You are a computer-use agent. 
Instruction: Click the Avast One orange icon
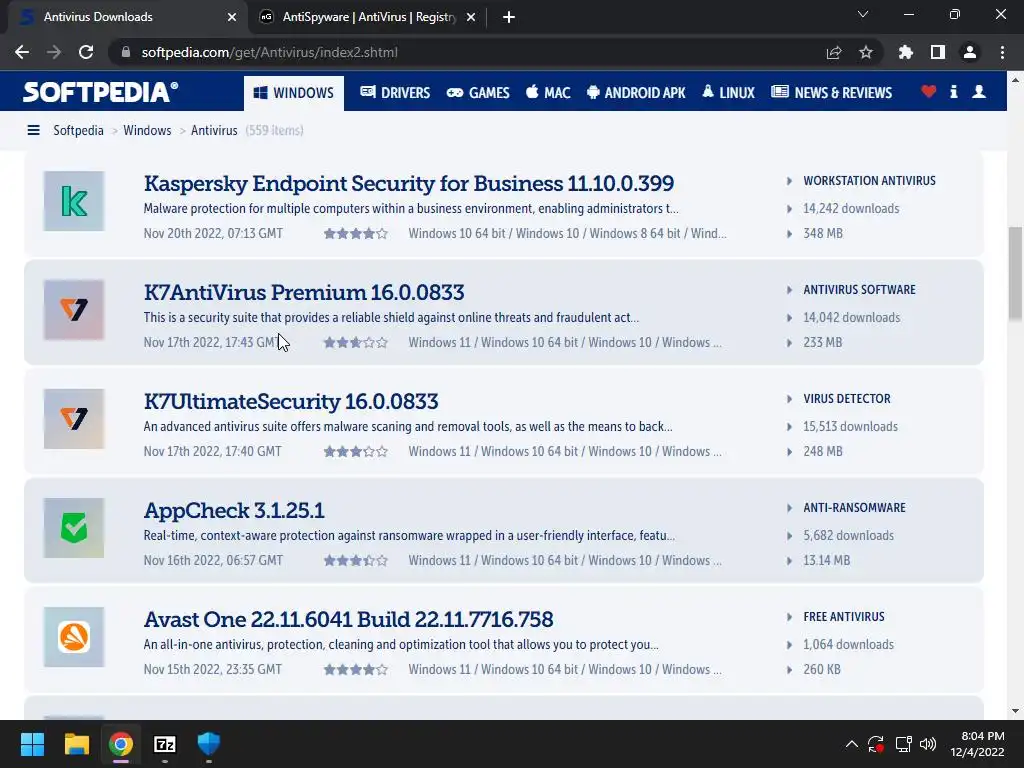click(x=74, y=637)
